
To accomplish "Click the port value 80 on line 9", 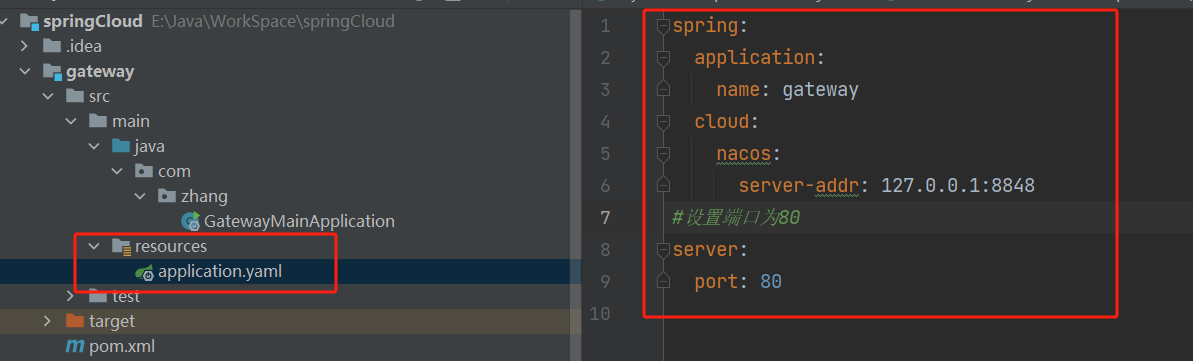I will 771,282.
